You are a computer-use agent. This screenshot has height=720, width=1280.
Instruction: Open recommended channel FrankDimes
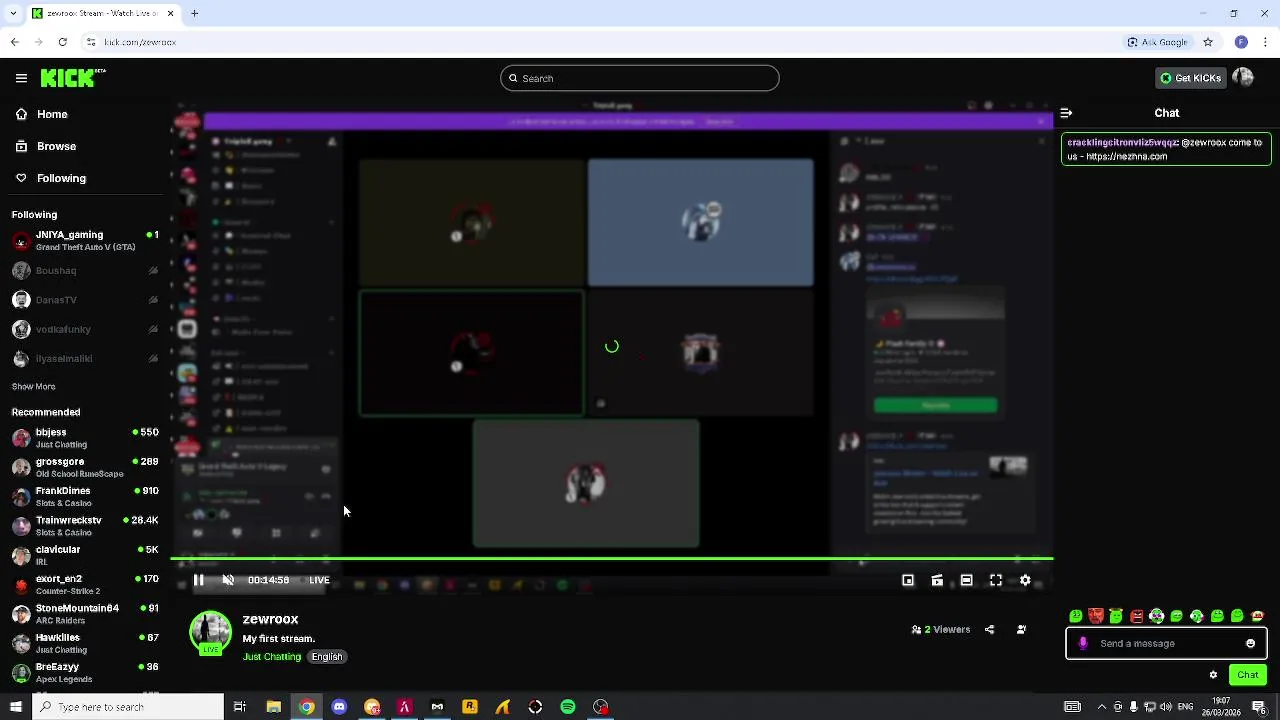pyautogui.click(x=85, y=497)
